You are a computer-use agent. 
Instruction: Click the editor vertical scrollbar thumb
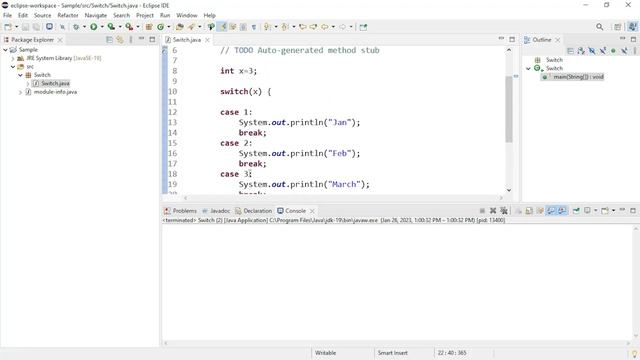click(x=509, y=109)
